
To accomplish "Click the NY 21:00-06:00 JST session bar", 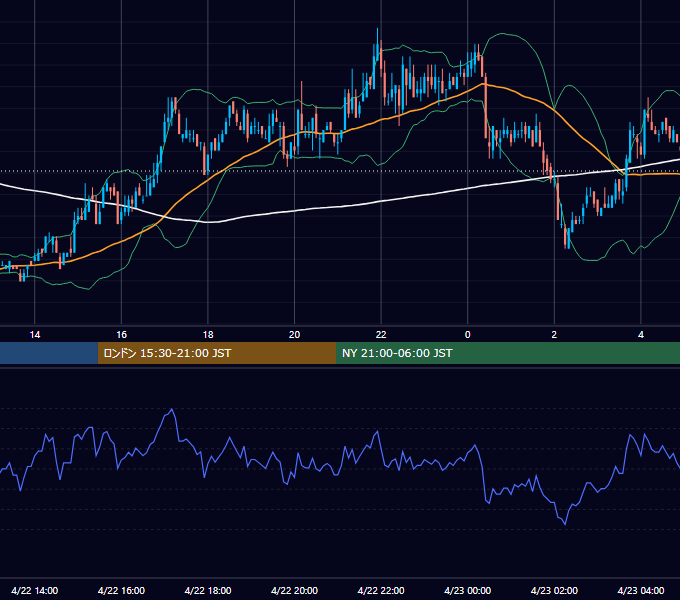I will [x=508, y=353].
